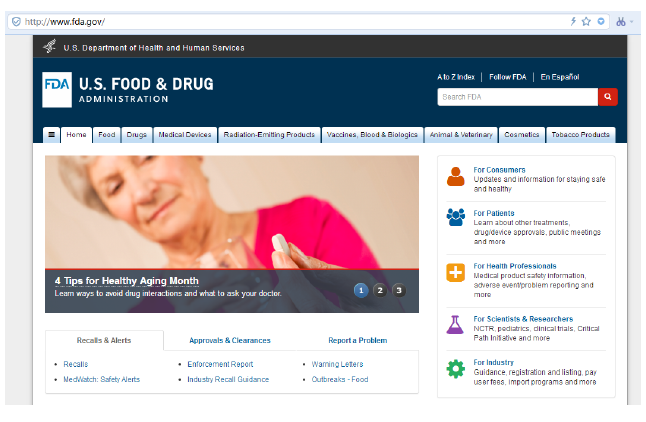Click the lightning bolt icon in address bar
Viewport: 646px width, 422px height.
[x=573, y=21]
